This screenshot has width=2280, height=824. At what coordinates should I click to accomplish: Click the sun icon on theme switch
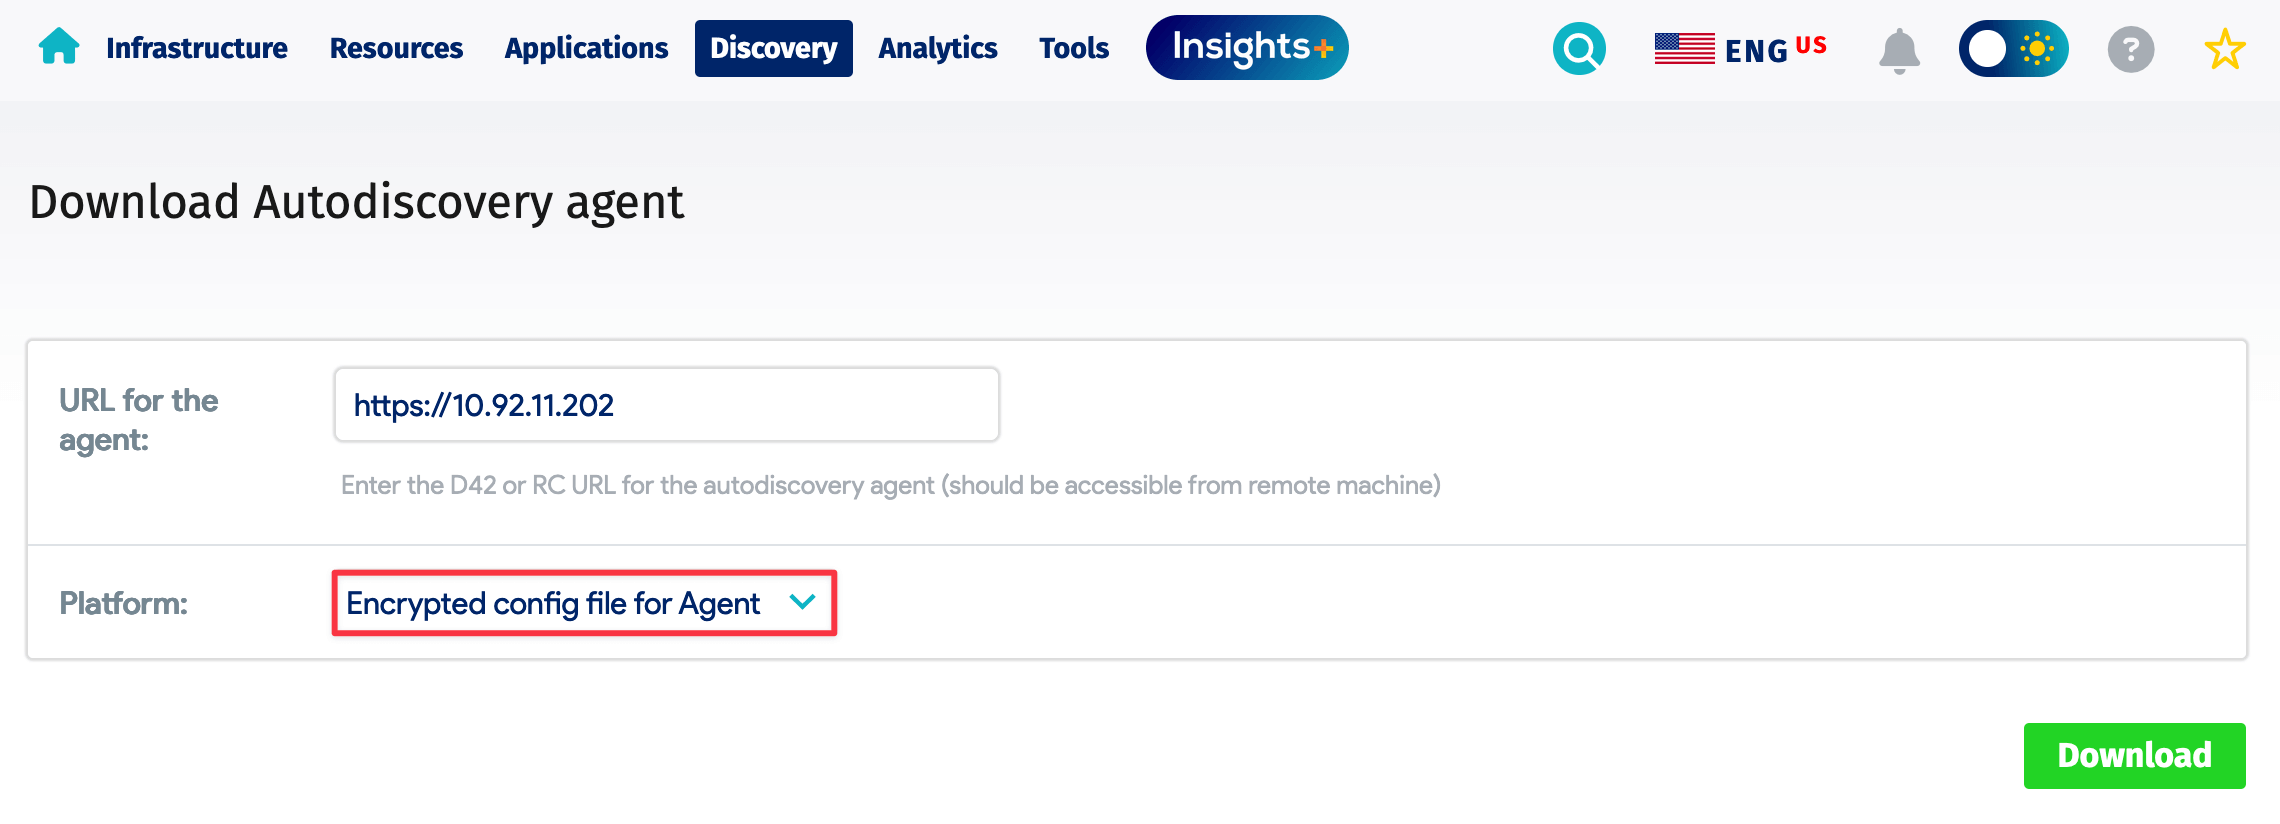[2036, 49]
